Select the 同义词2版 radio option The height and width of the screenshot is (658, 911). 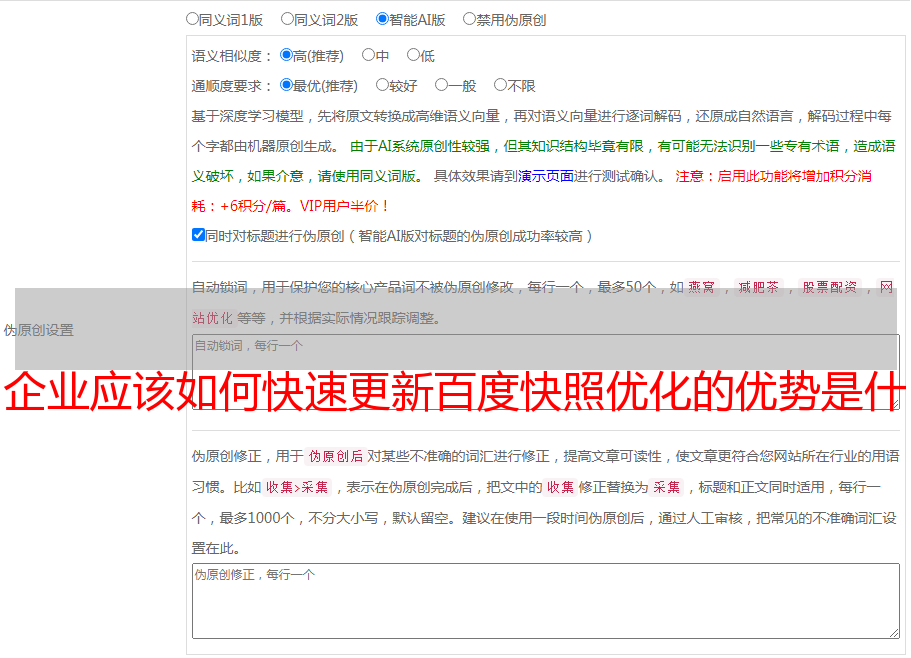pos(287,19)
